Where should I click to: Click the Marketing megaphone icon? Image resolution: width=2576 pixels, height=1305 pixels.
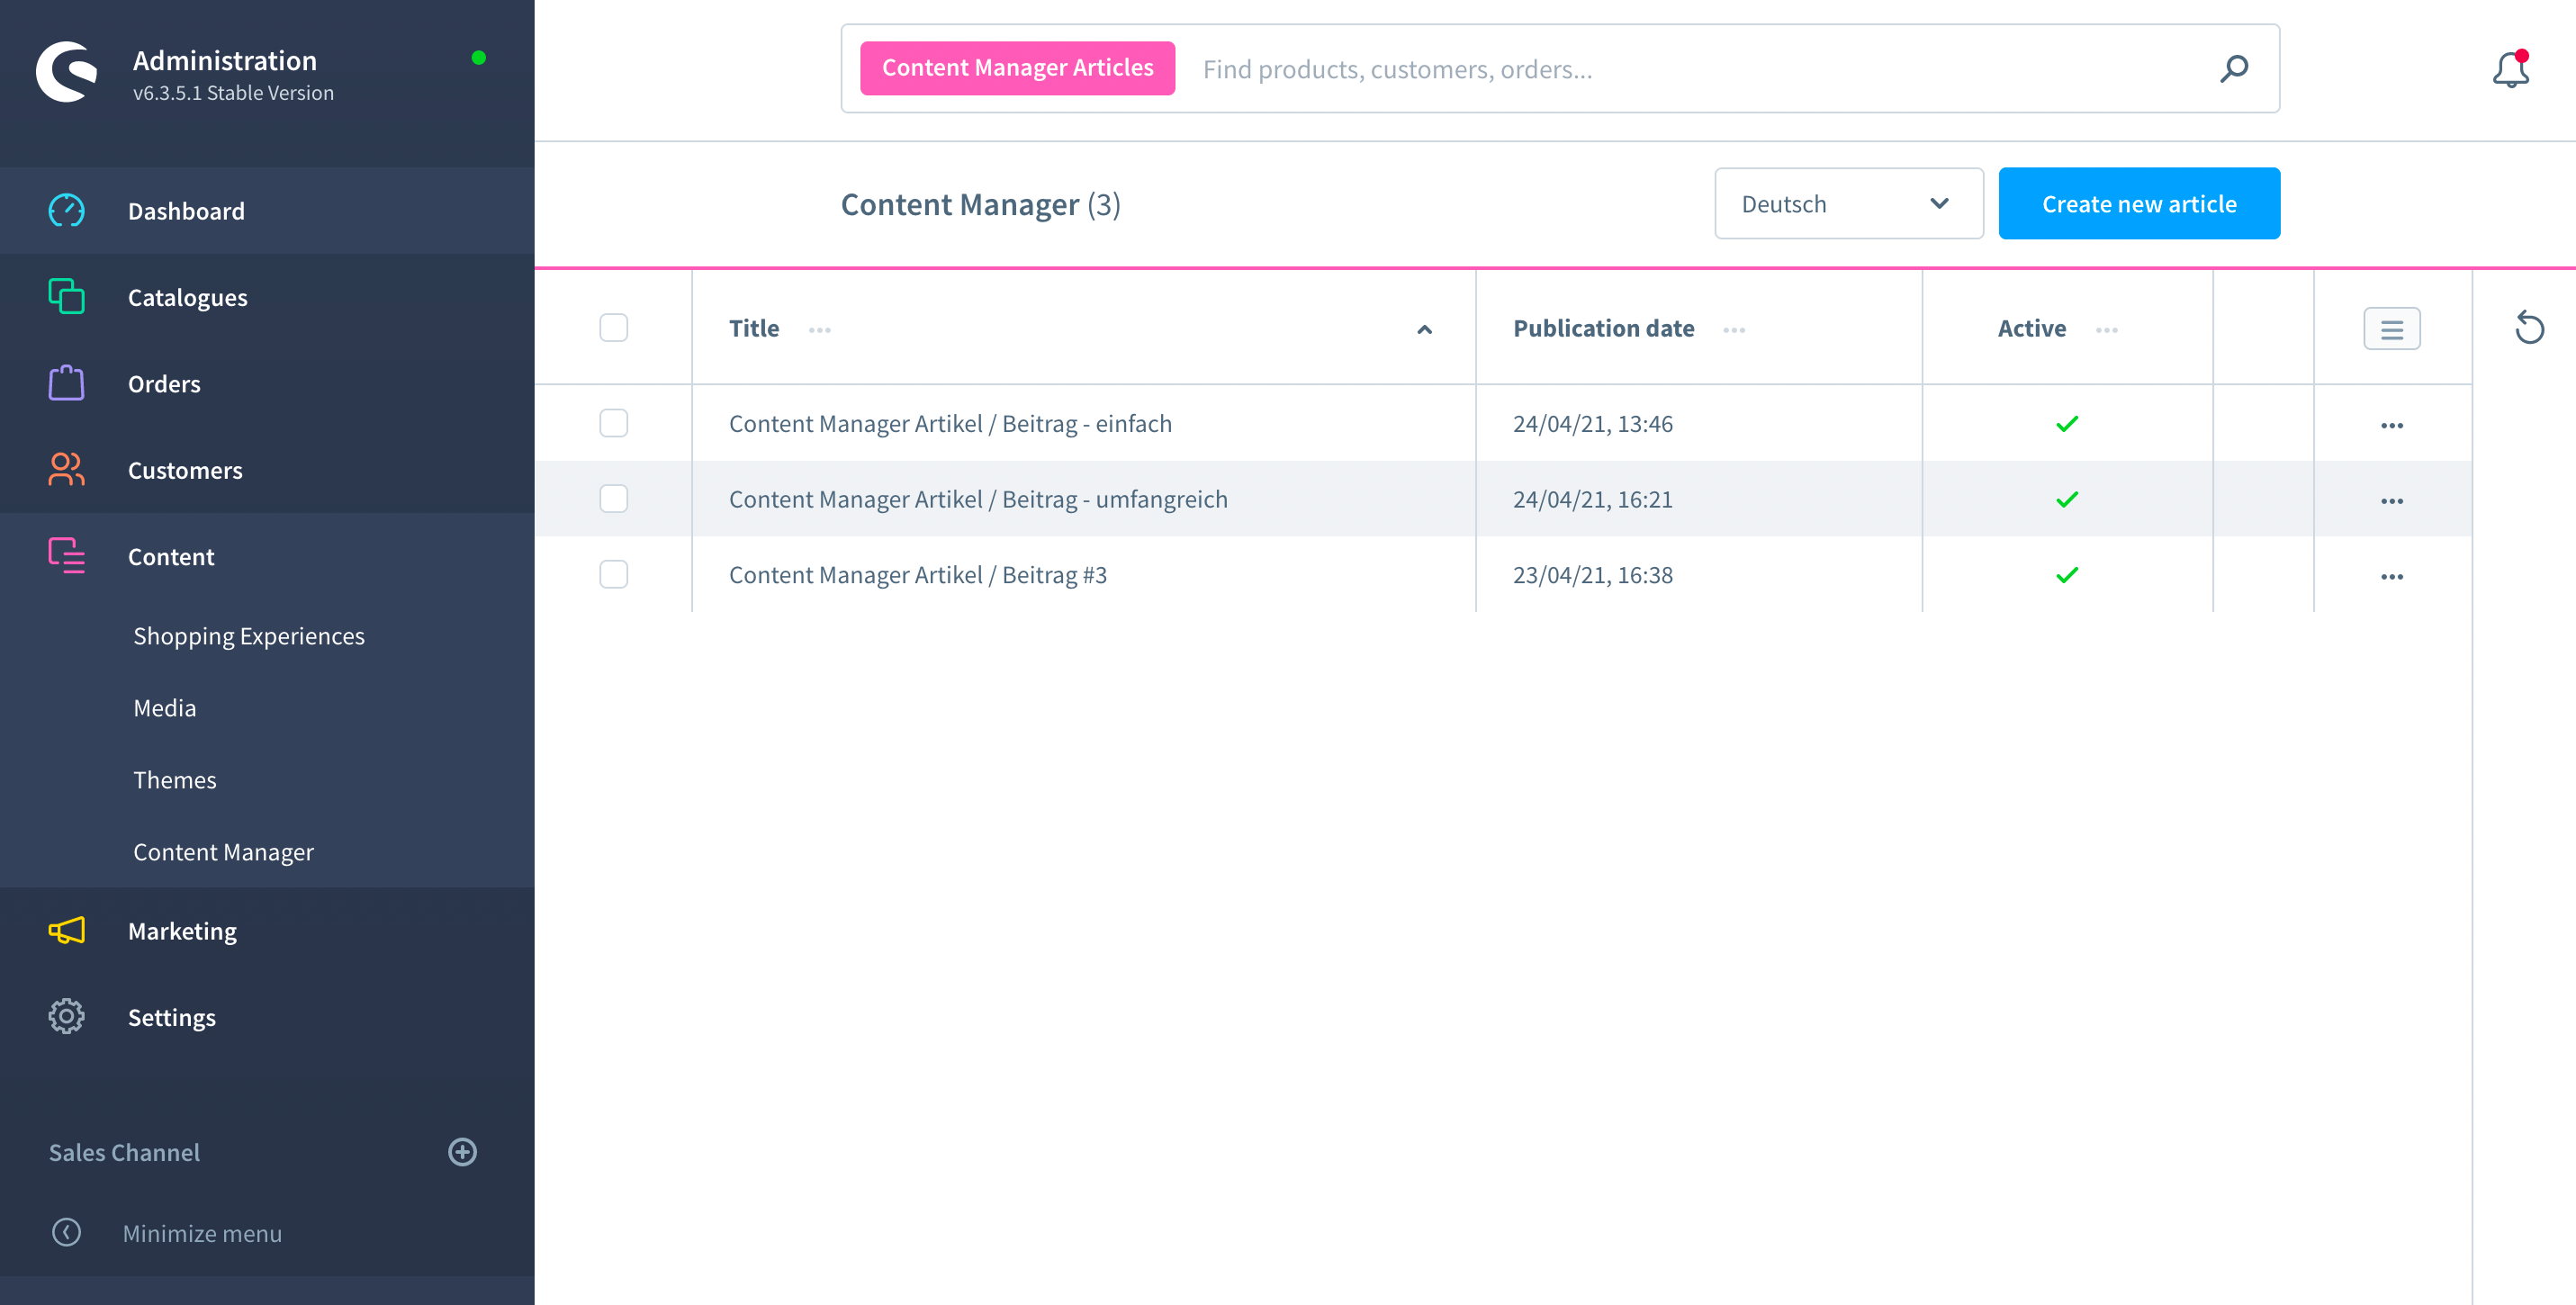click(66, 931)
